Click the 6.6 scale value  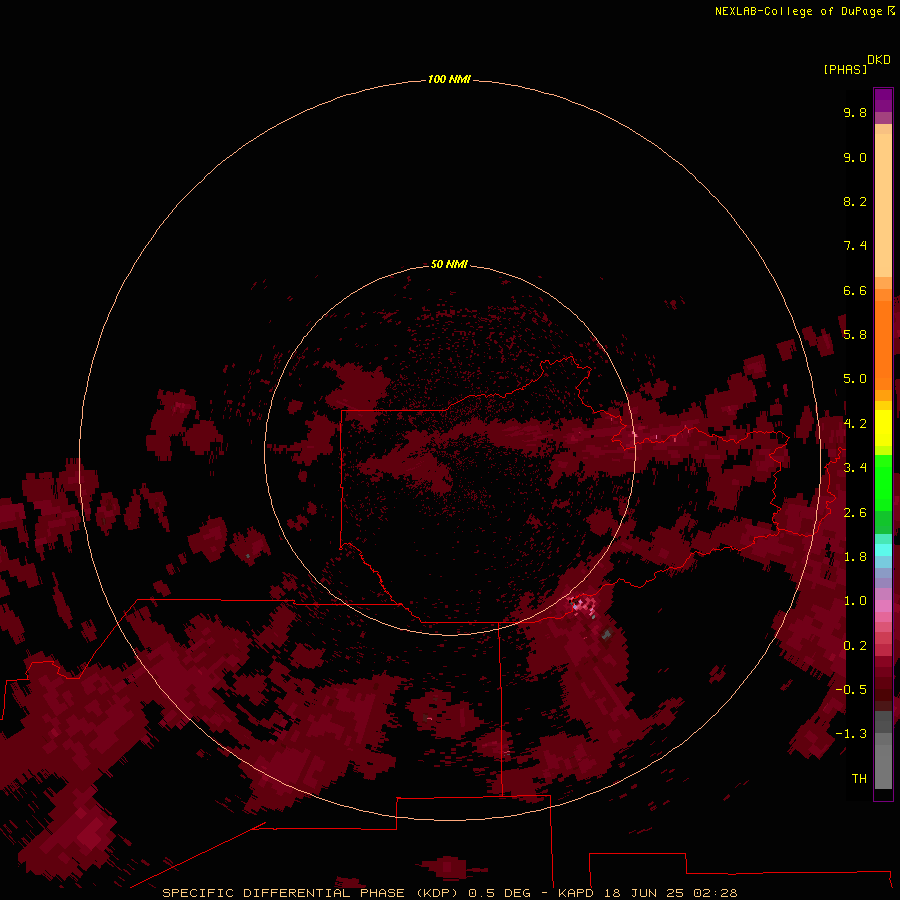point(855,290)
